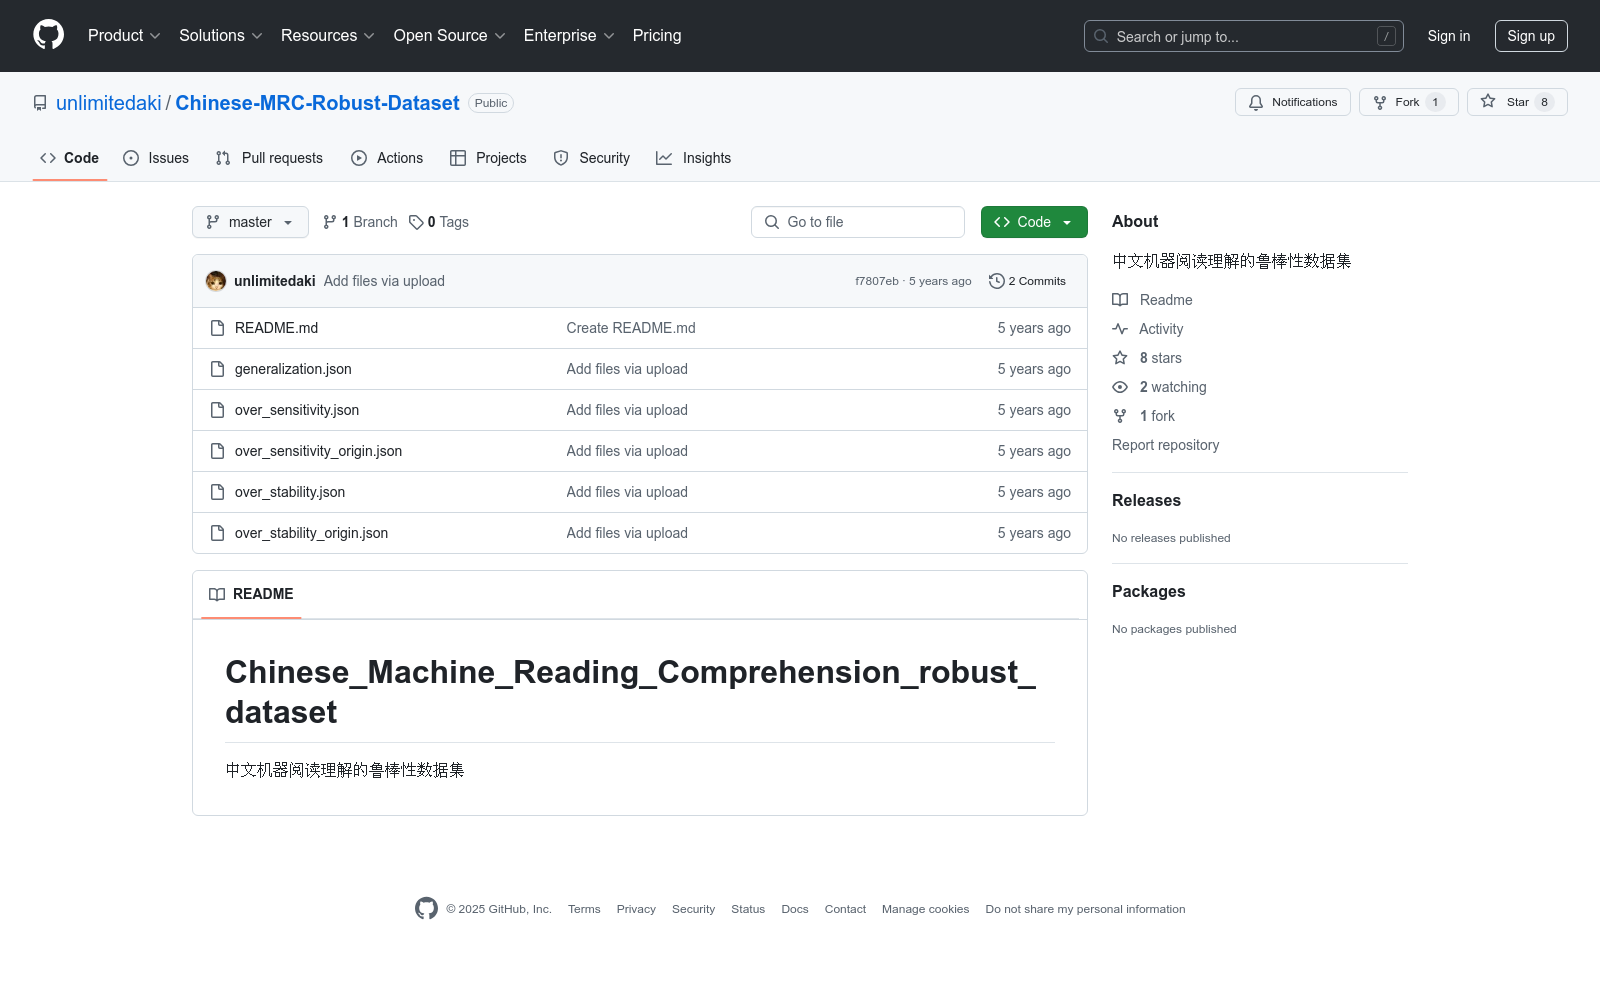Screen dimensions: 1600x1000
Task: Open the generalization.json file
Action: click(293, 369)
